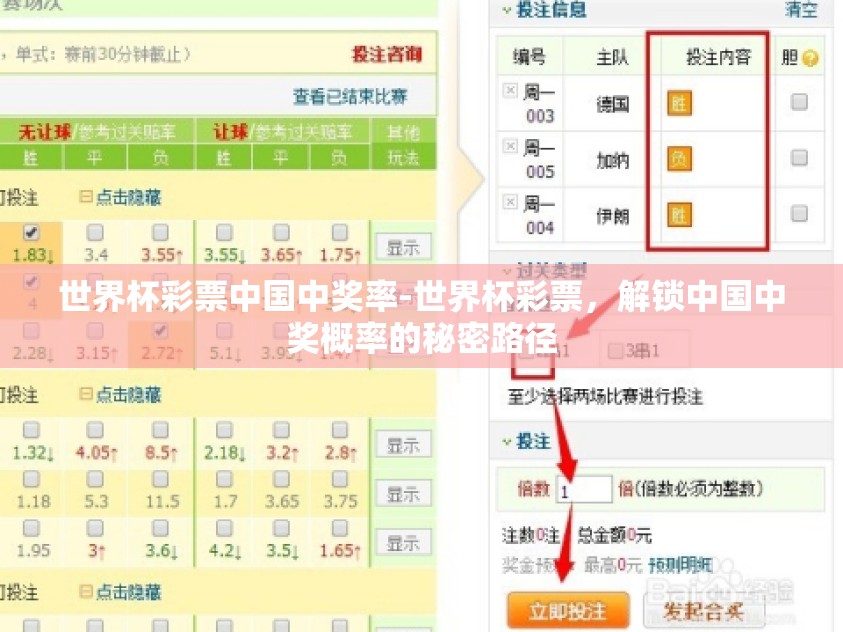Tick the checkbox for odds 2.18
This screenshot has height=632, width=843.
(x=224, y=430)
